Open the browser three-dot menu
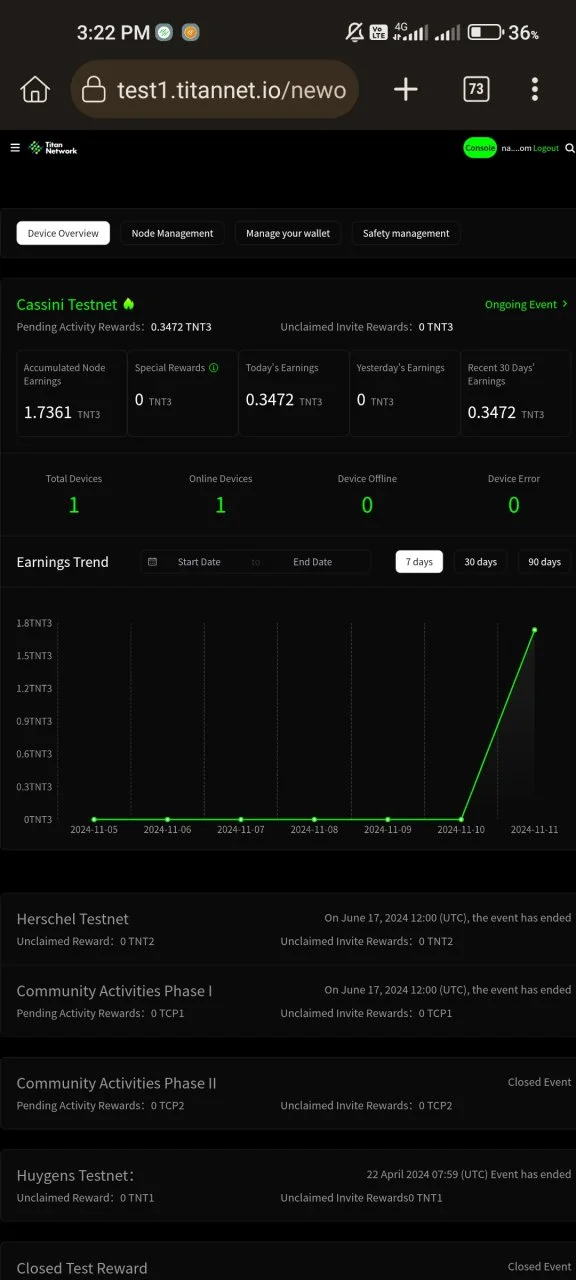Viewport: 576px width, 1280px height. coord(535,89)
